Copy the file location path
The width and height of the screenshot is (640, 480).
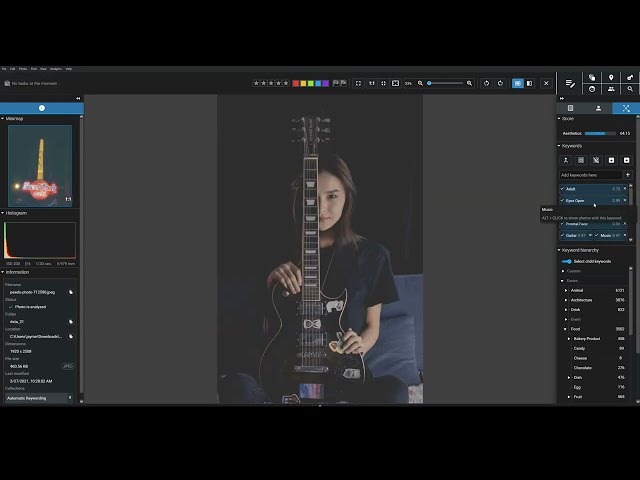pos(71,337)
